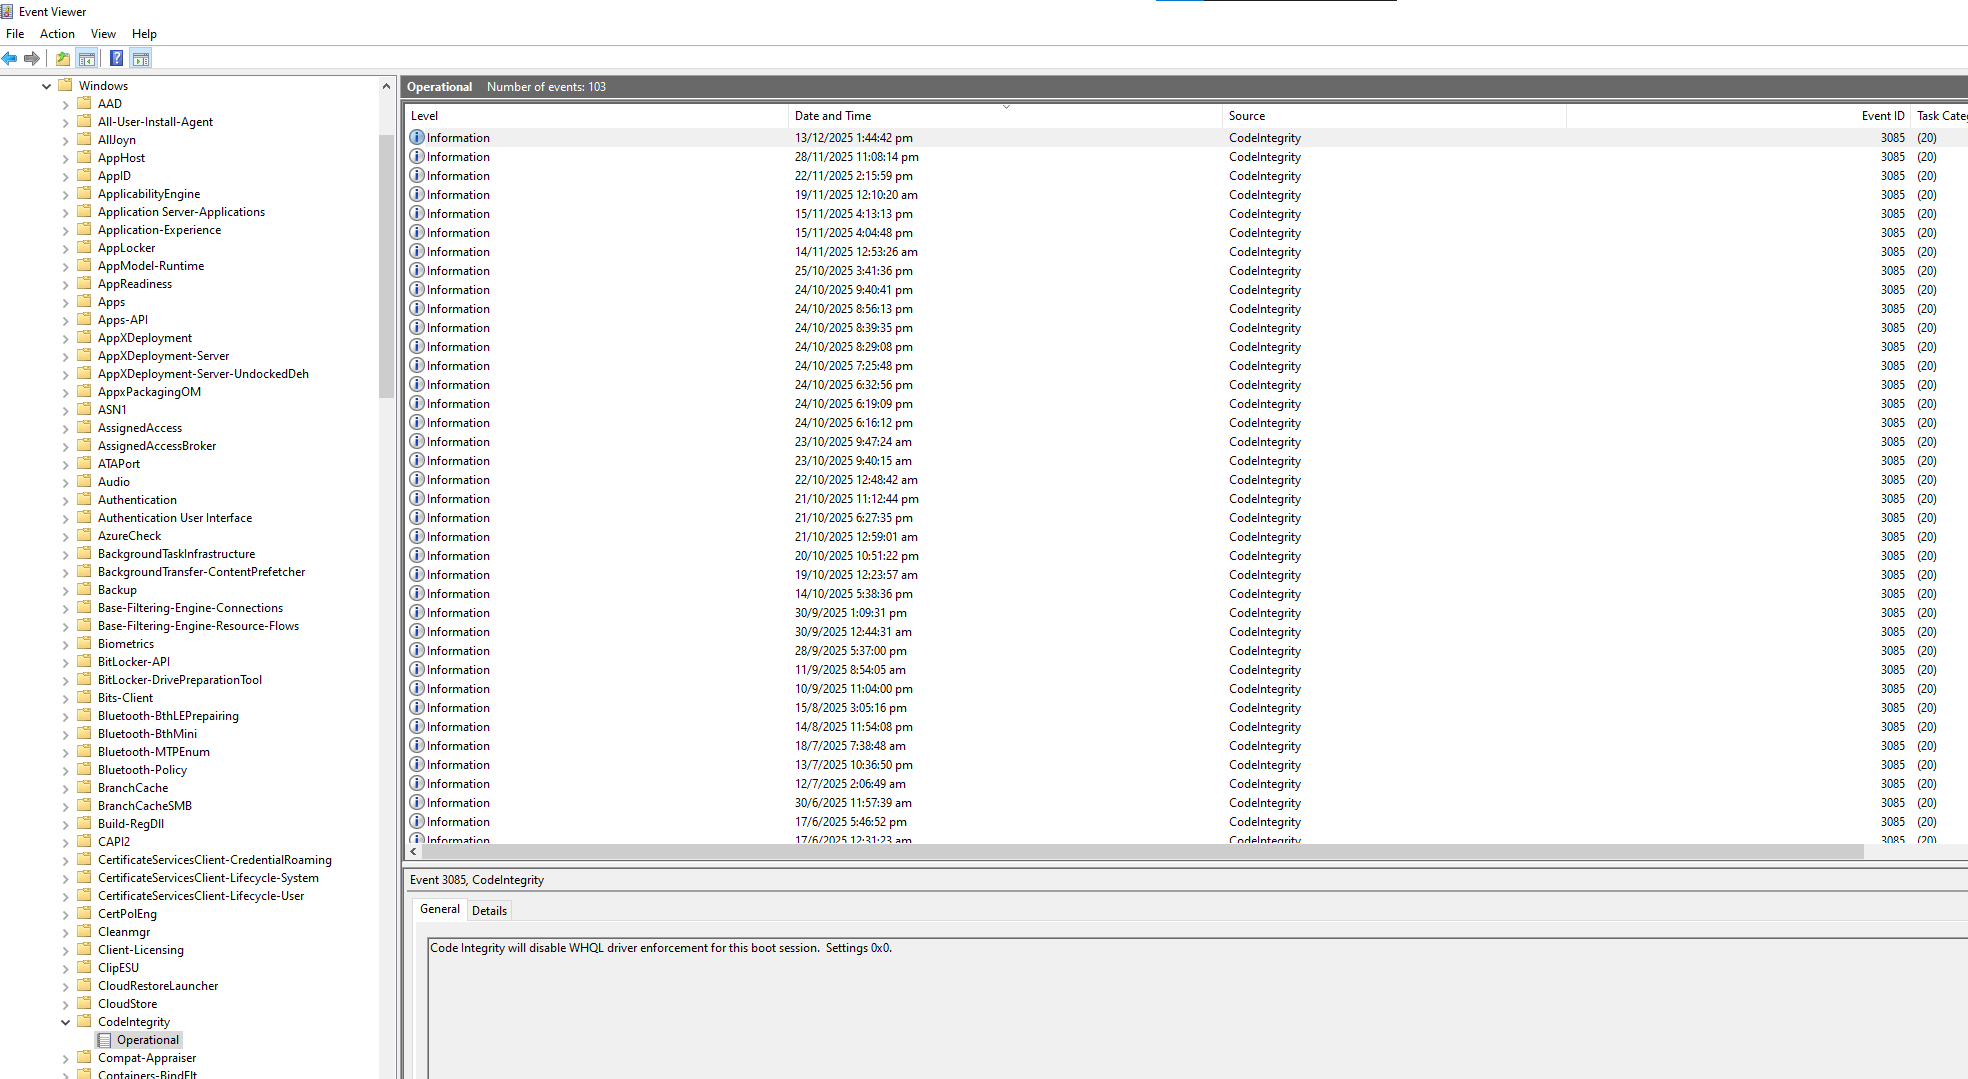Toggle Show/Hide Action Pane toolbar button

point(141,58)
